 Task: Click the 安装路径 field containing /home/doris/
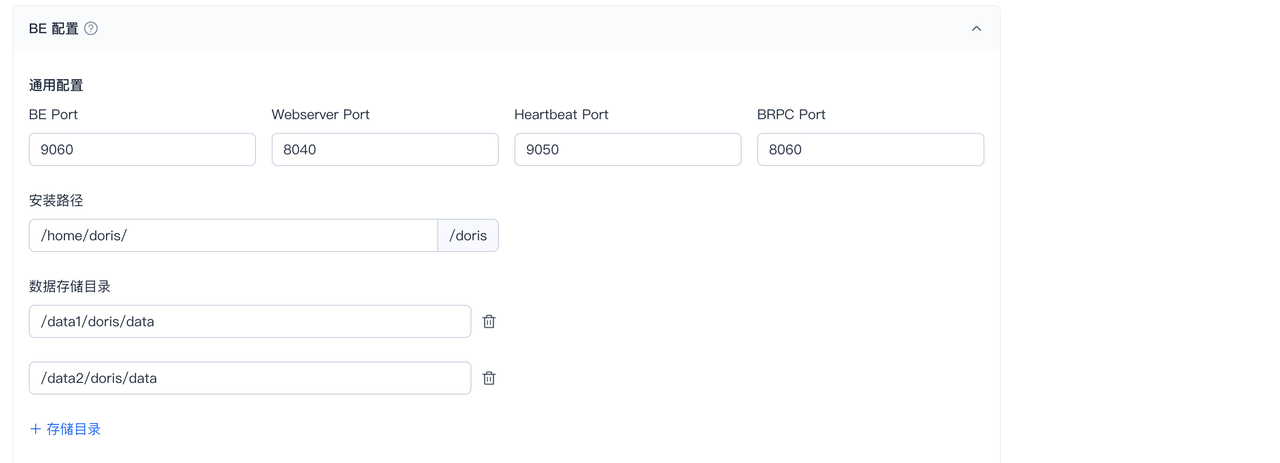click(233, 236)
